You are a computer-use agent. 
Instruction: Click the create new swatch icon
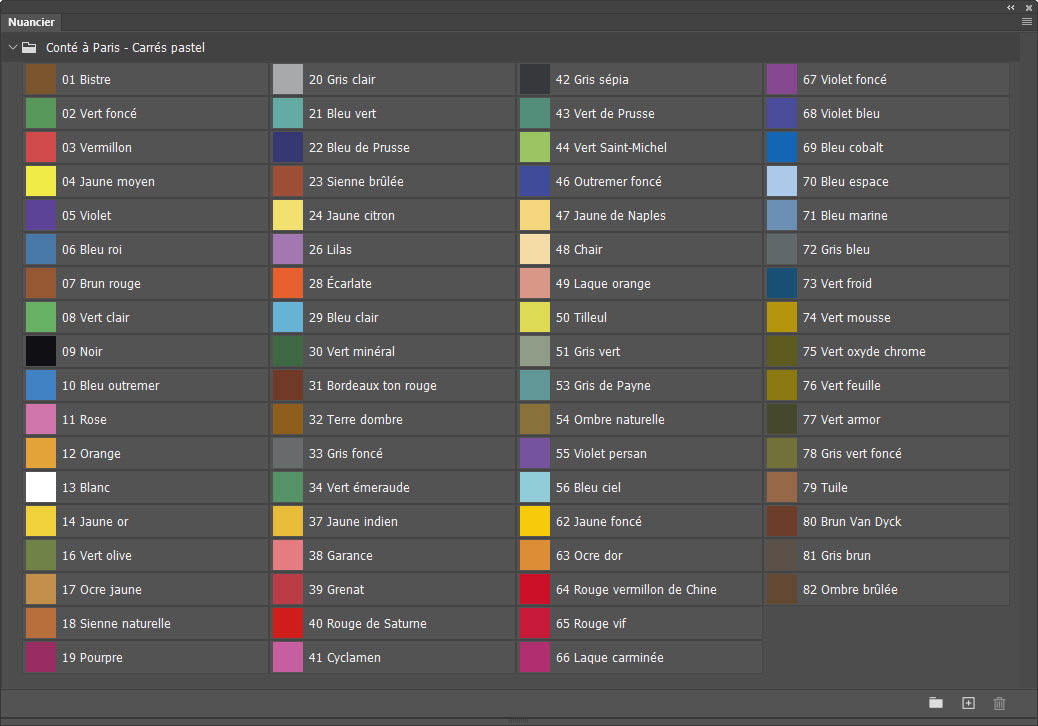[x=968, y=703]
